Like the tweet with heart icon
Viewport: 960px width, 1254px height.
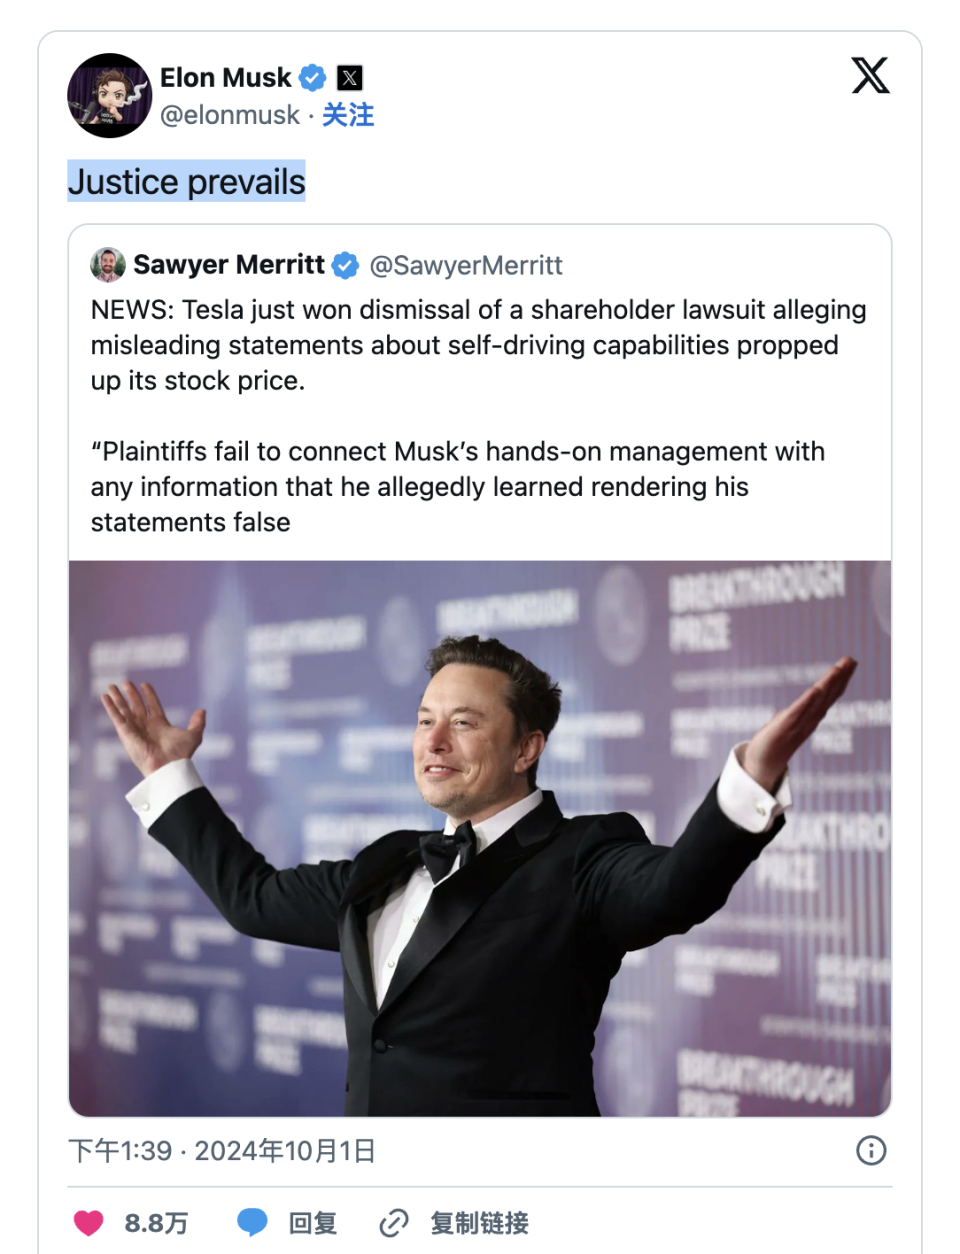tap(89, 1223)
